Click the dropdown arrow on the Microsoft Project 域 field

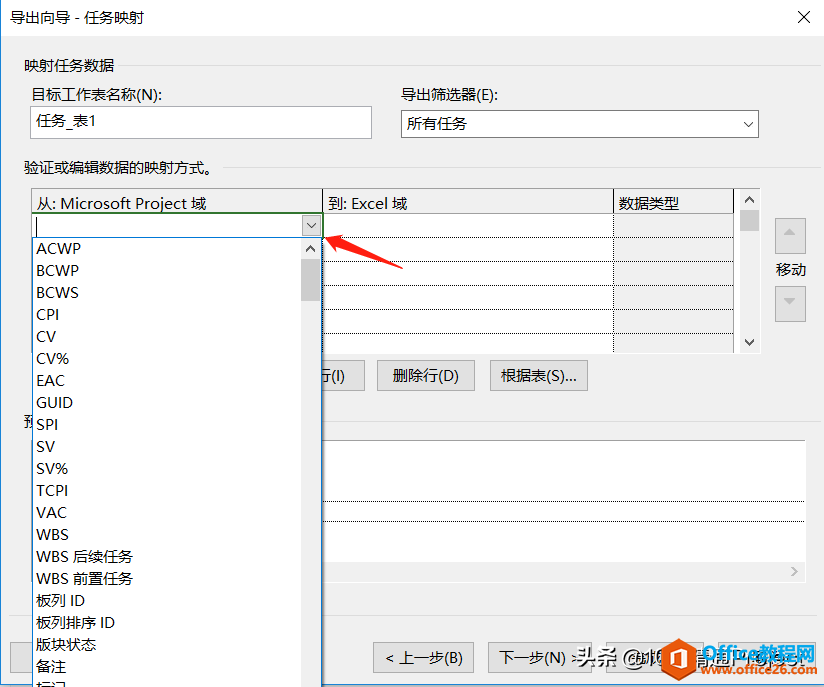[x=311, y=226]
